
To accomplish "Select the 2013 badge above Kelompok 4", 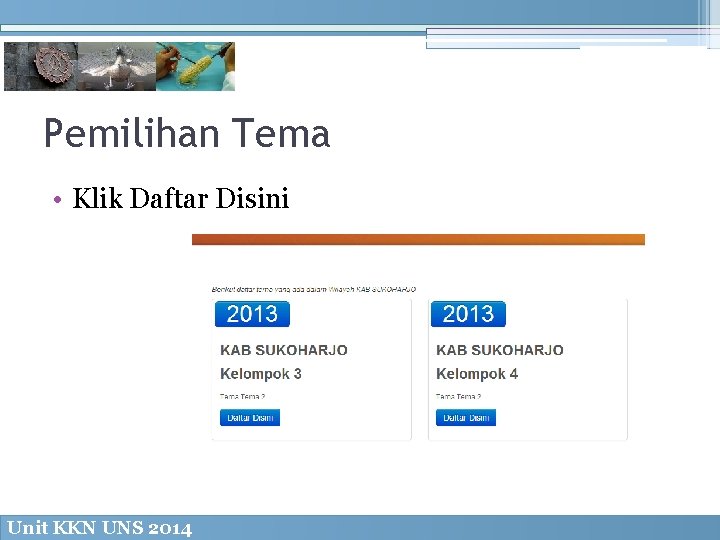I will (468, 314).
